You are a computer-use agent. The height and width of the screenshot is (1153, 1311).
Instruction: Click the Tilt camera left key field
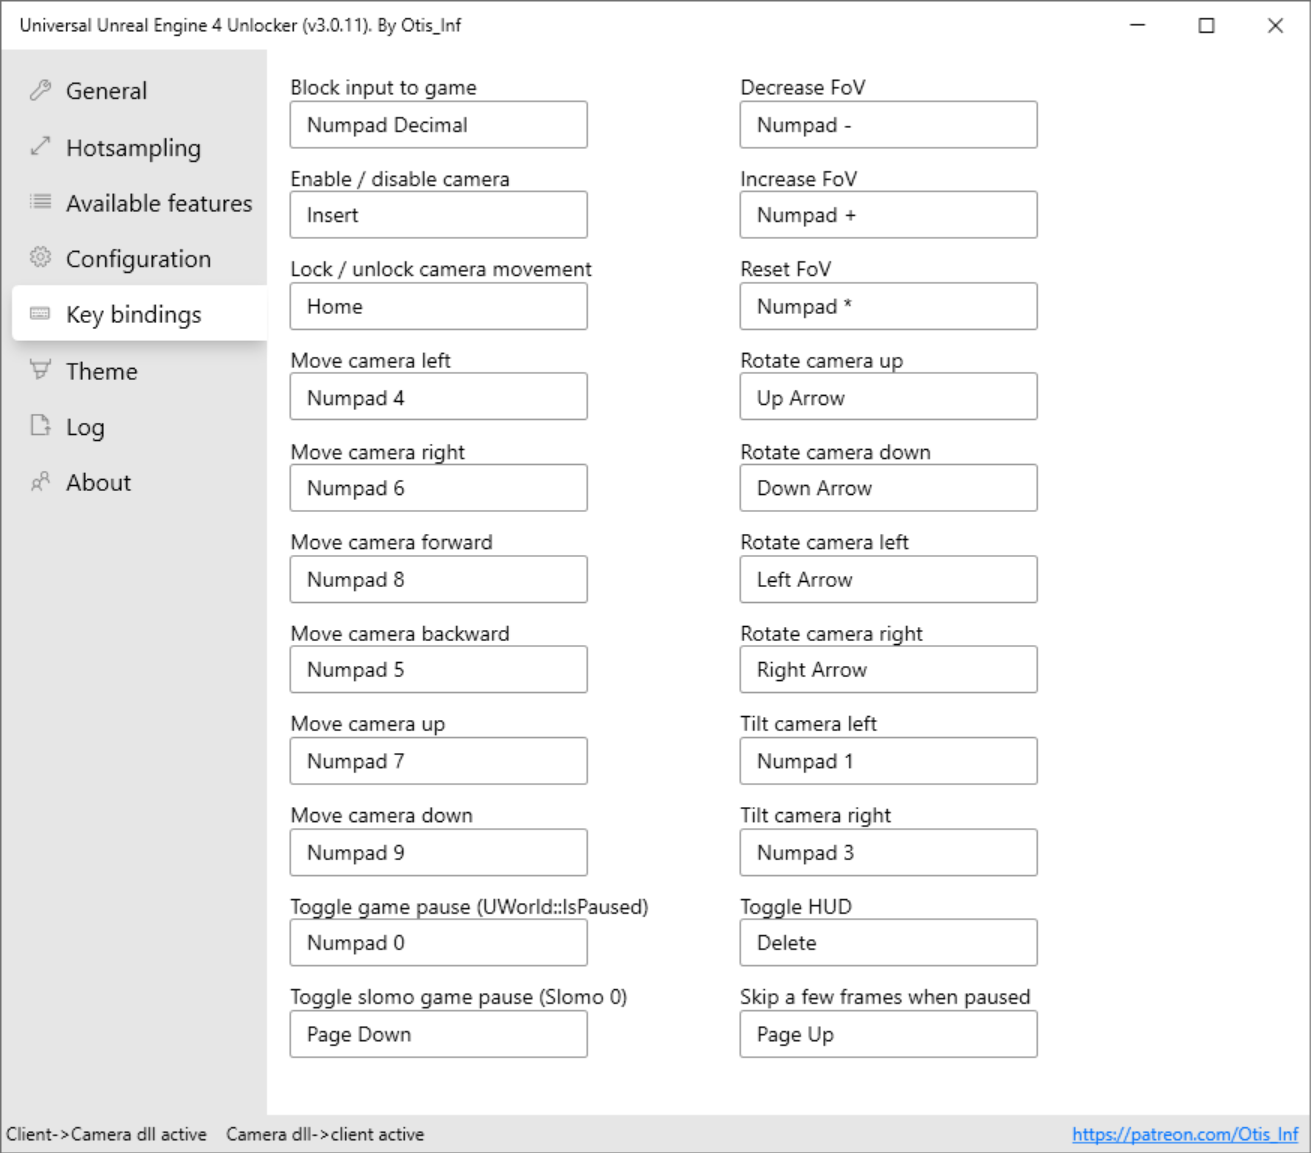point(888,761)
